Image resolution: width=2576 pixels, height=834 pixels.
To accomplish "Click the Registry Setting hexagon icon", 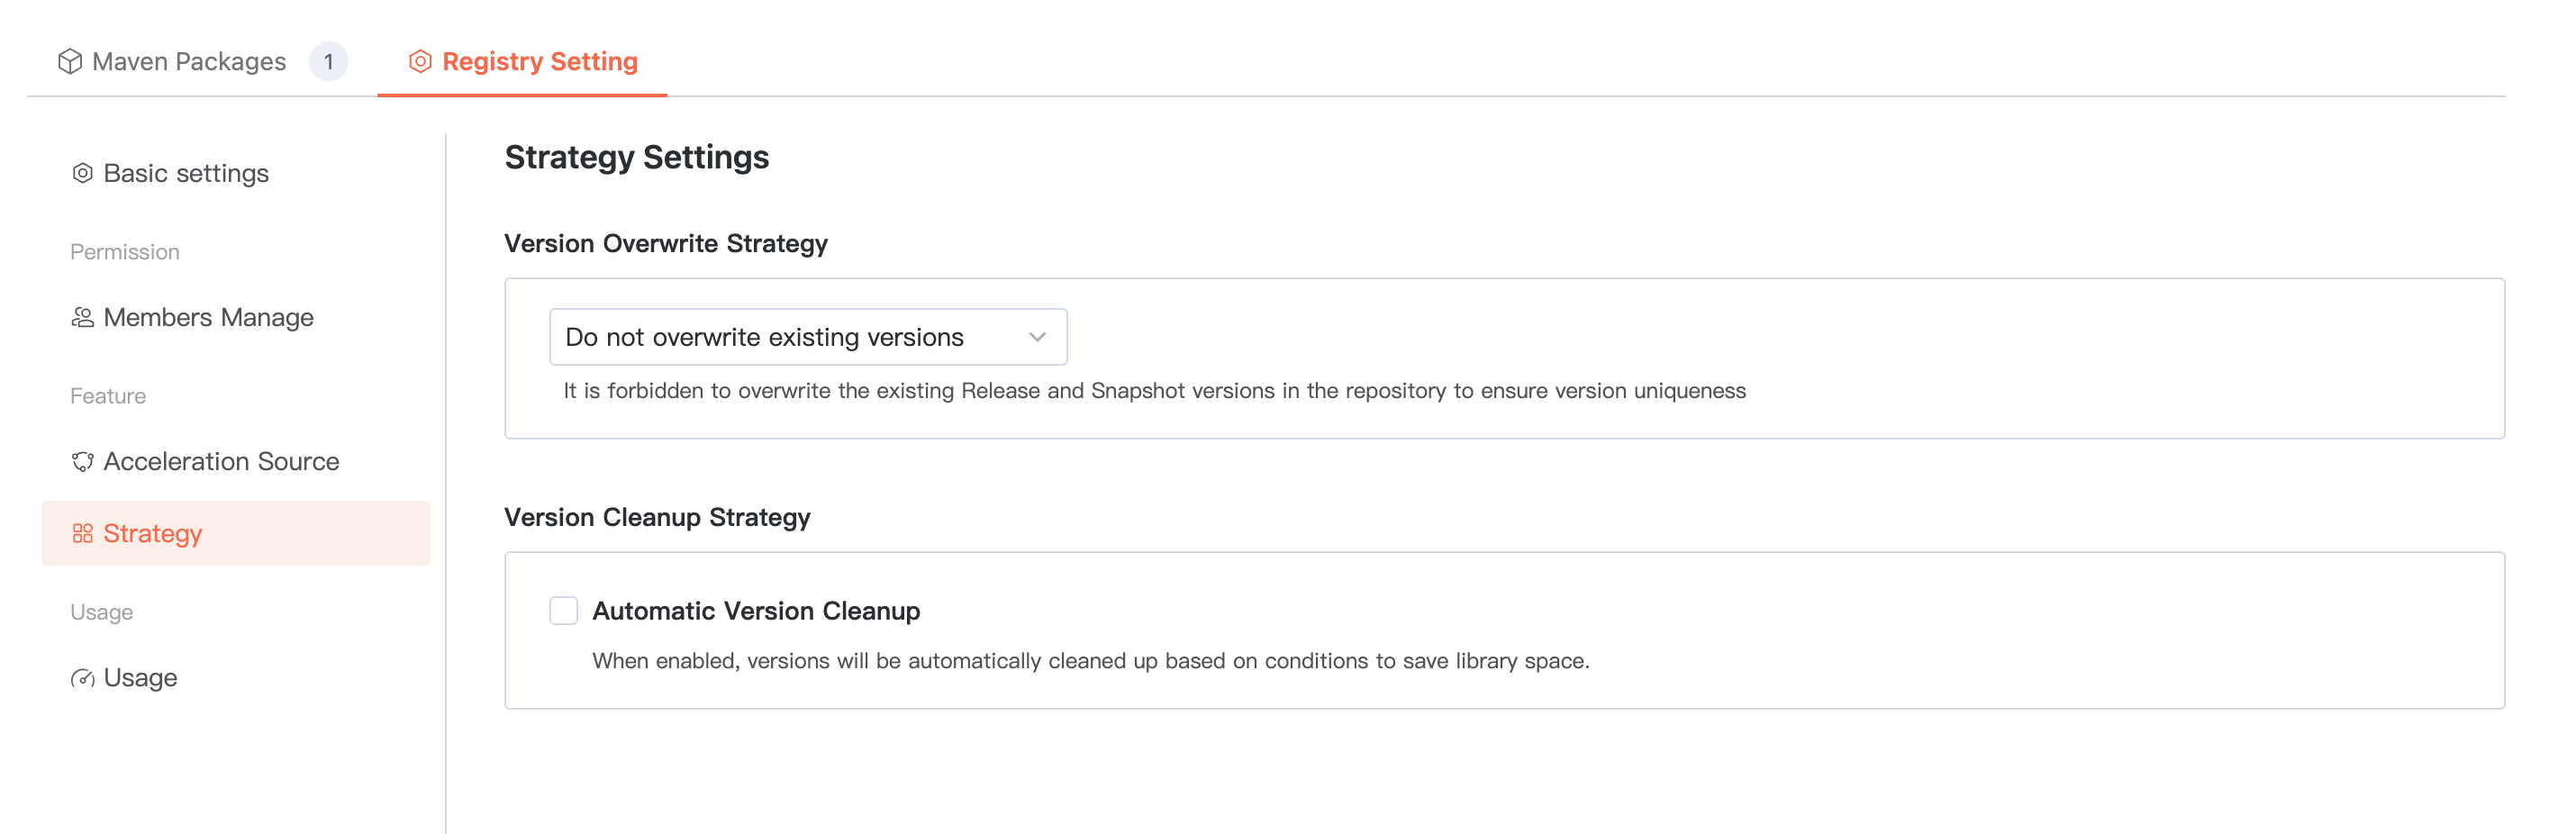I will 420,62.
